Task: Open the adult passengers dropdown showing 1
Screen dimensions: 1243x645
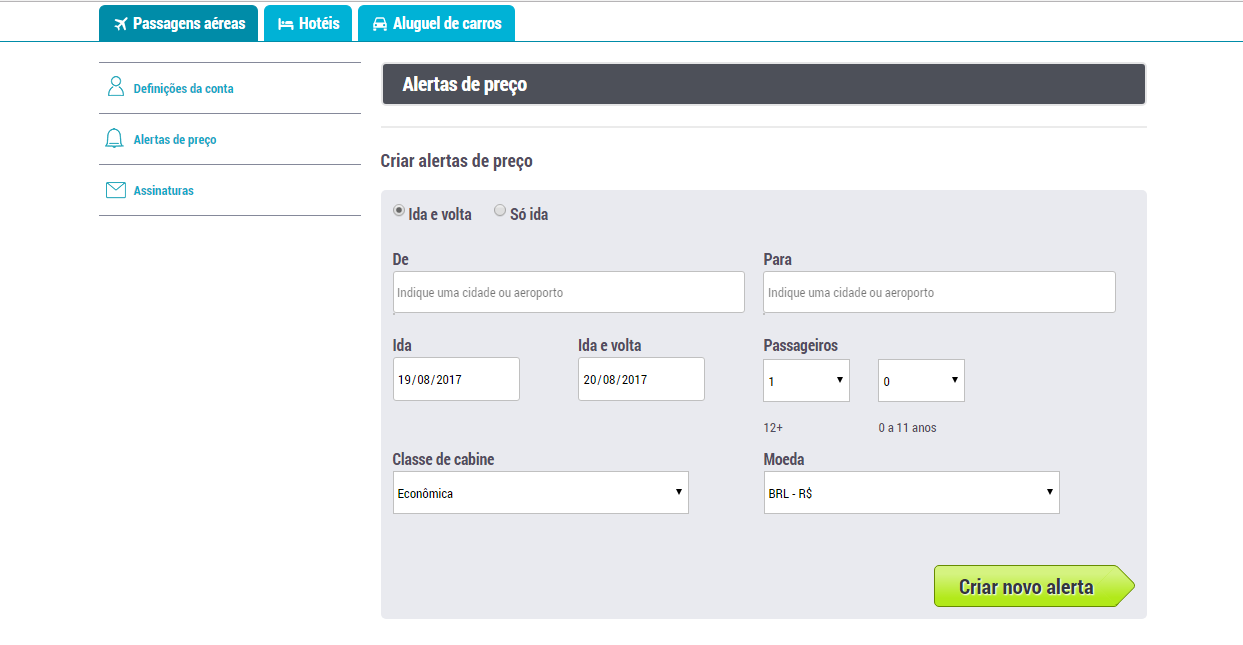Action: click(806, 380)
